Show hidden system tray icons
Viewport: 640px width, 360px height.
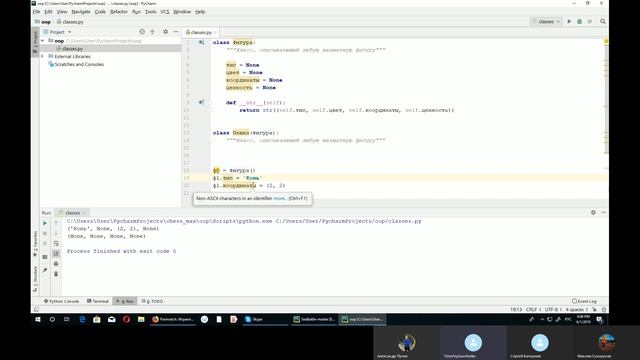coord(542,320)
